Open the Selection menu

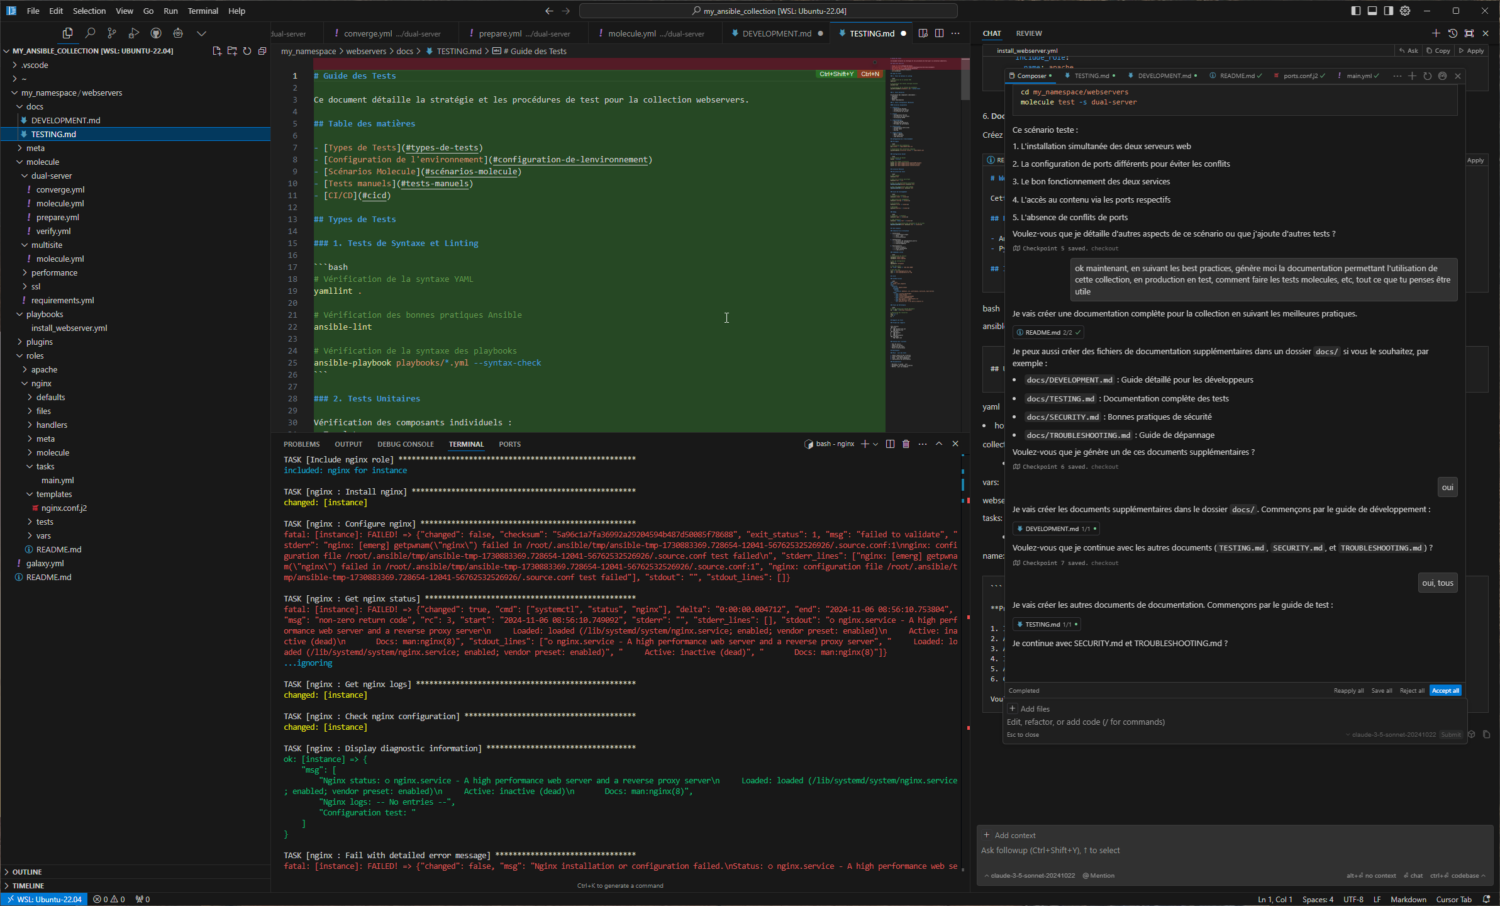89,11
